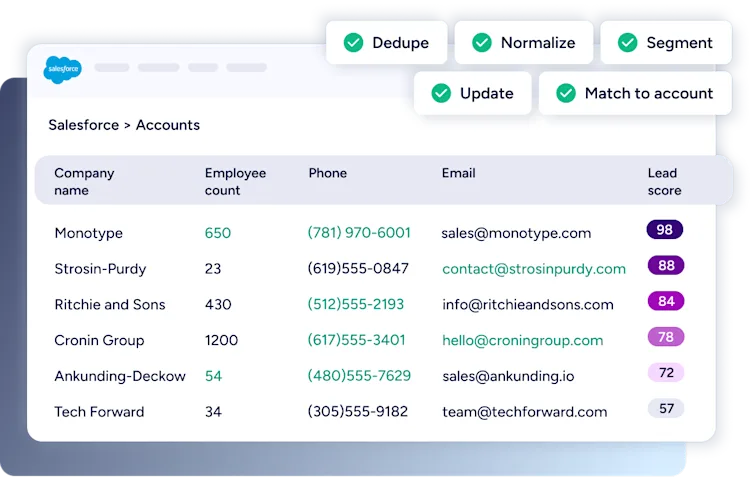
Task: Click email team@techforward.com
Action: pyautogui.click(x=525, y=412)
